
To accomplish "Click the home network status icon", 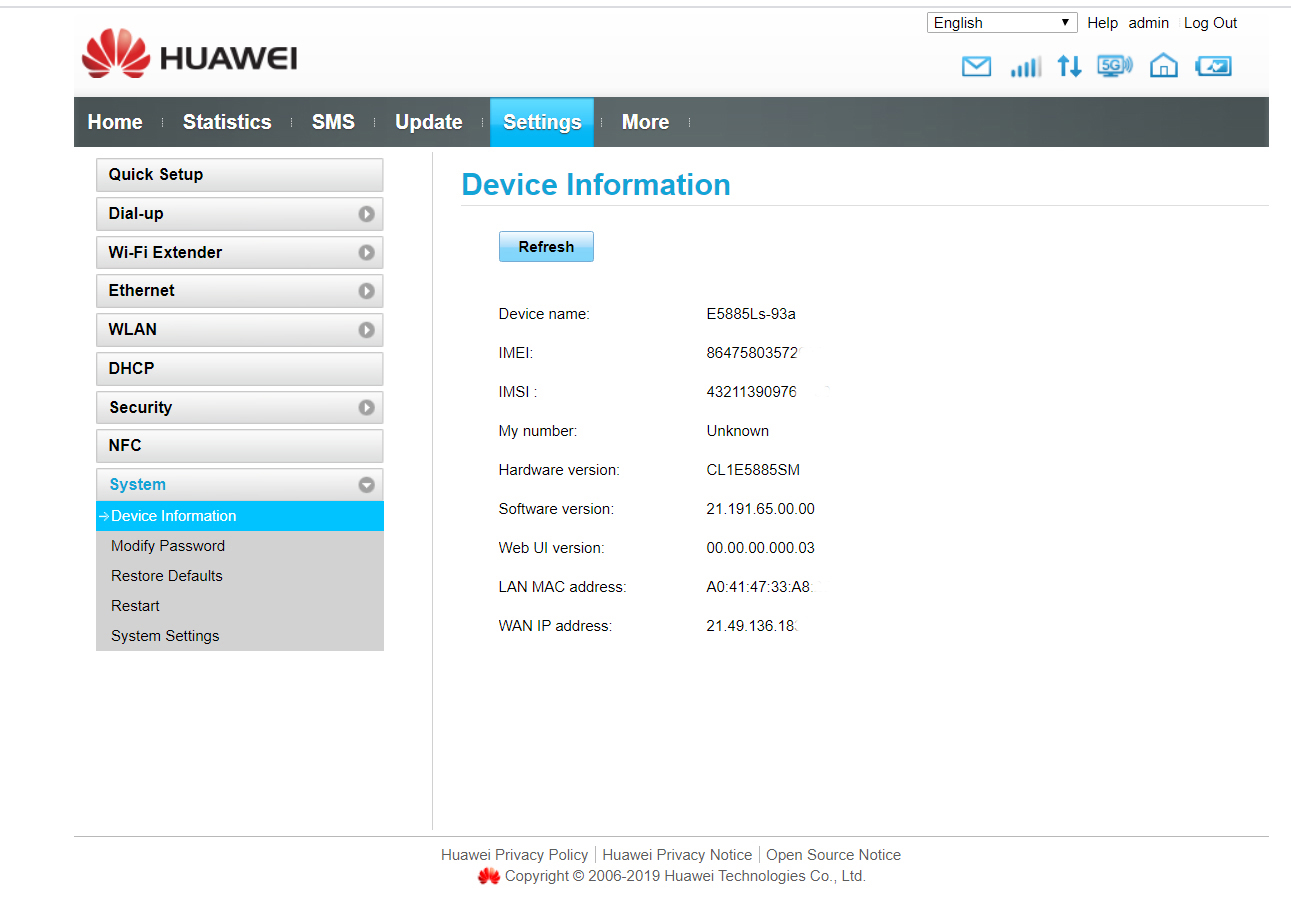I will (1163, 67).
